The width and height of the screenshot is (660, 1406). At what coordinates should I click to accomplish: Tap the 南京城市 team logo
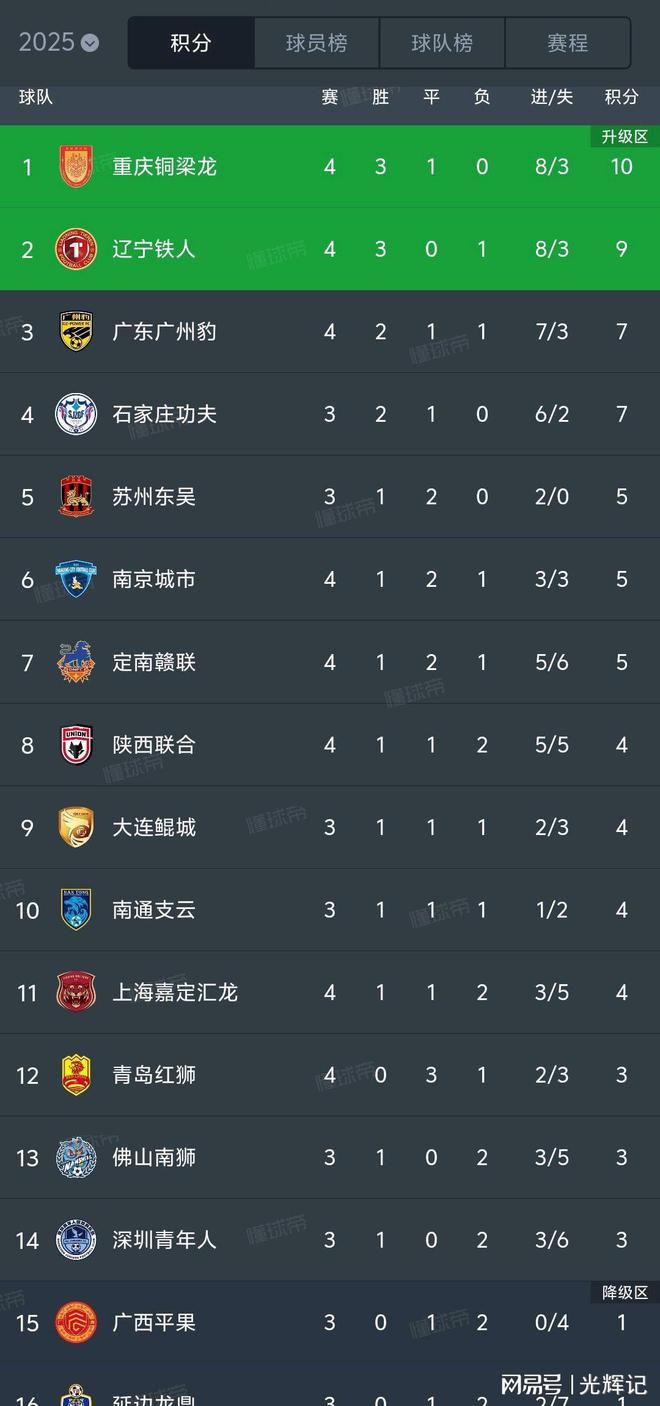[76, 579]
